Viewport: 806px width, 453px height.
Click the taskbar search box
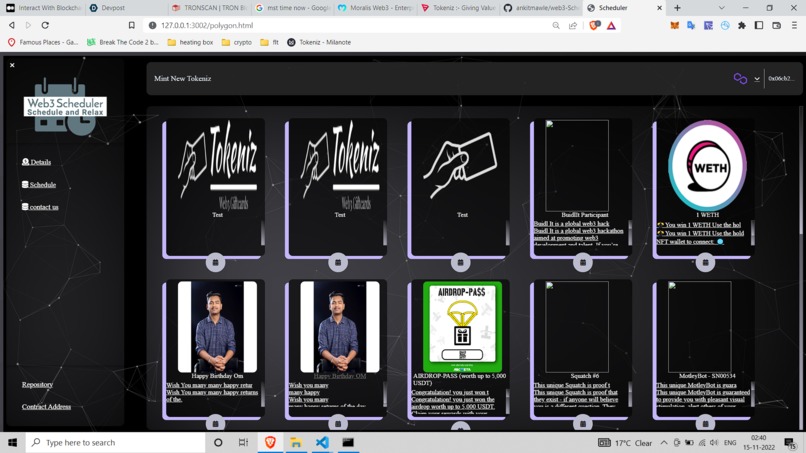[x=115, y=442]
